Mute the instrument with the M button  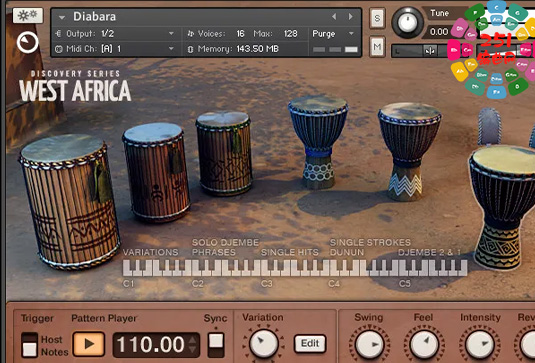tap(377, 46)
